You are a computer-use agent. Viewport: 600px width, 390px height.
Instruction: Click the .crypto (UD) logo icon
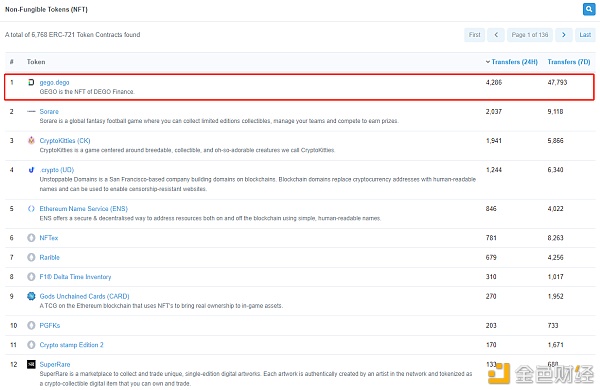[31, 170]
